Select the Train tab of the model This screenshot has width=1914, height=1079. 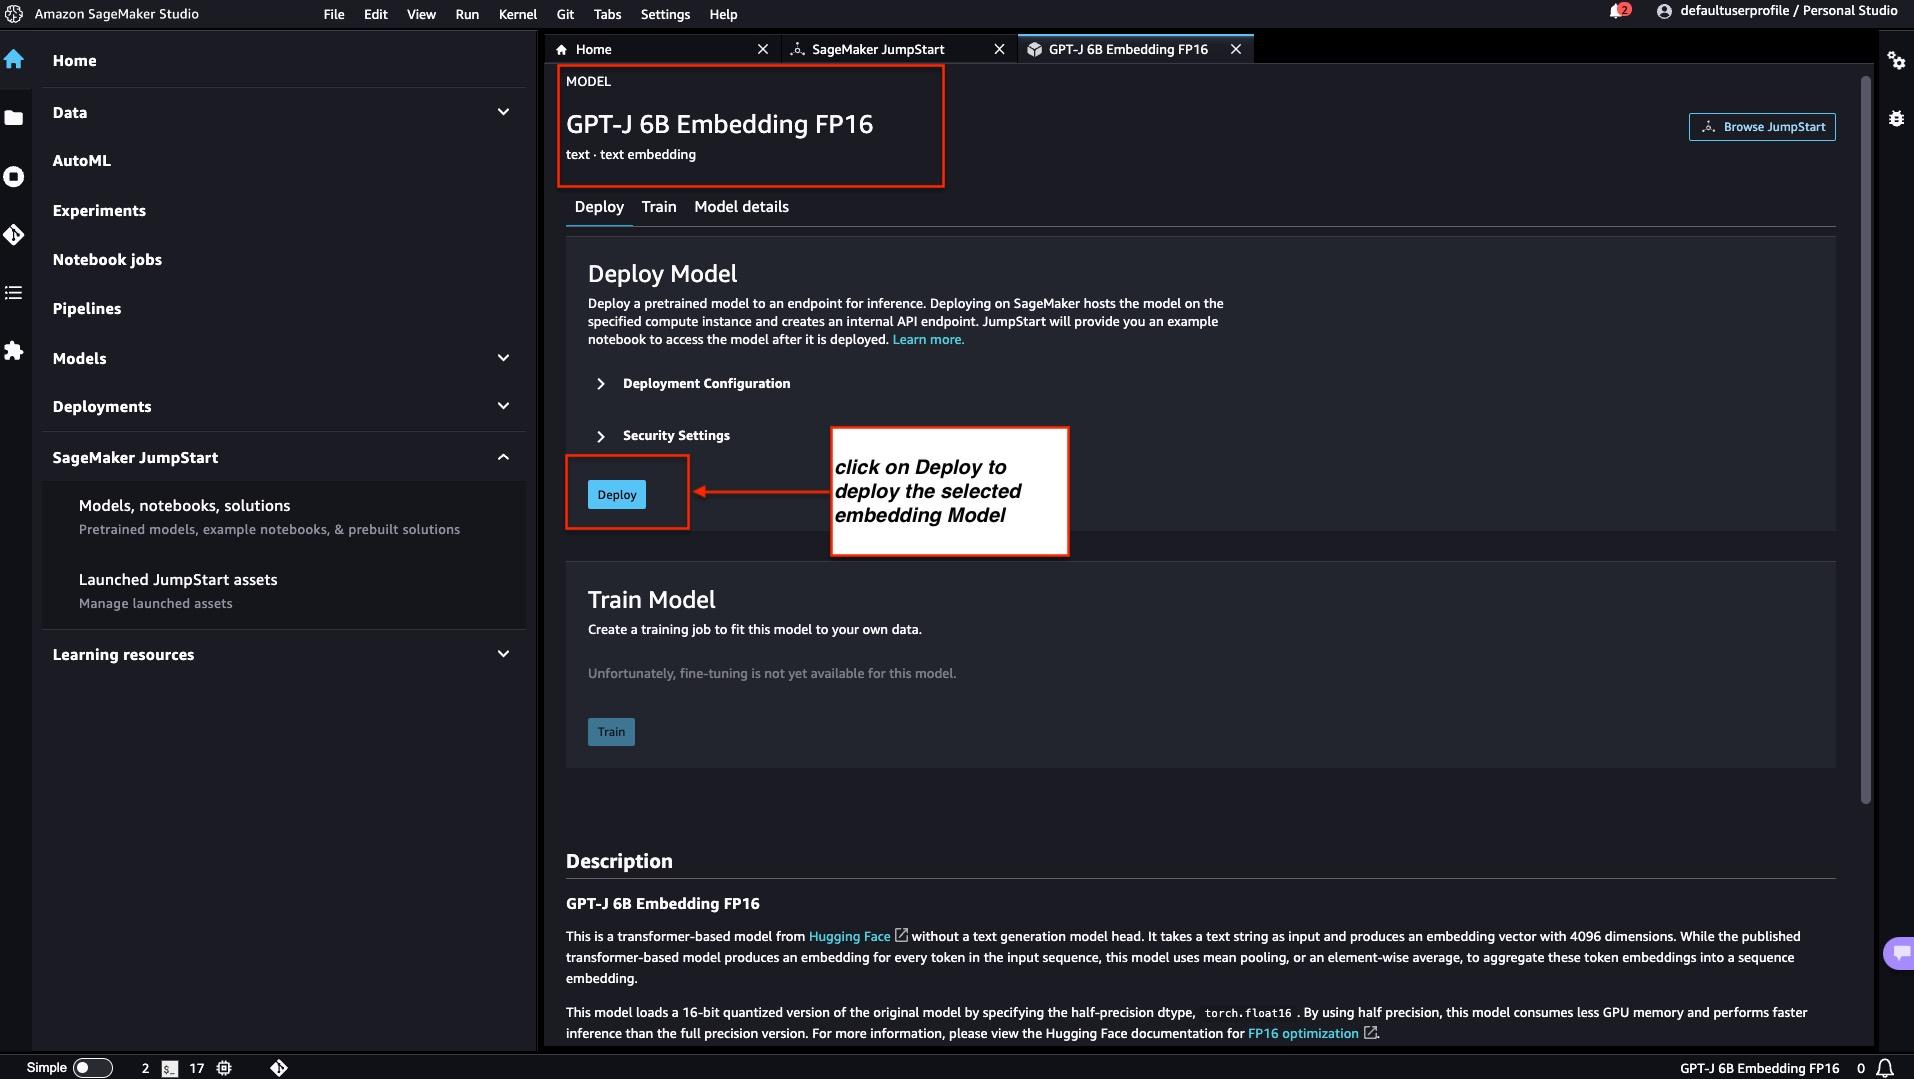pos(659,207)
